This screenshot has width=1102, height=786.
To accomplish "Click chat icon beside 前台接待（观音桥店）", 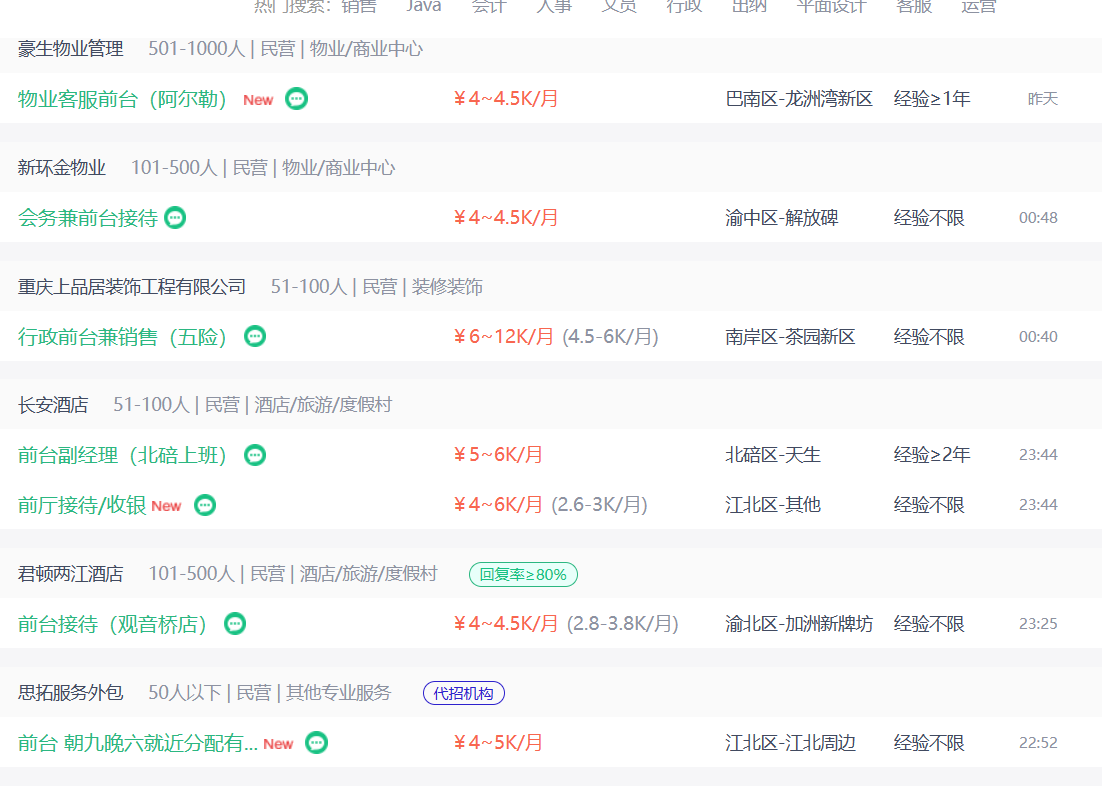I will point(235,625).
